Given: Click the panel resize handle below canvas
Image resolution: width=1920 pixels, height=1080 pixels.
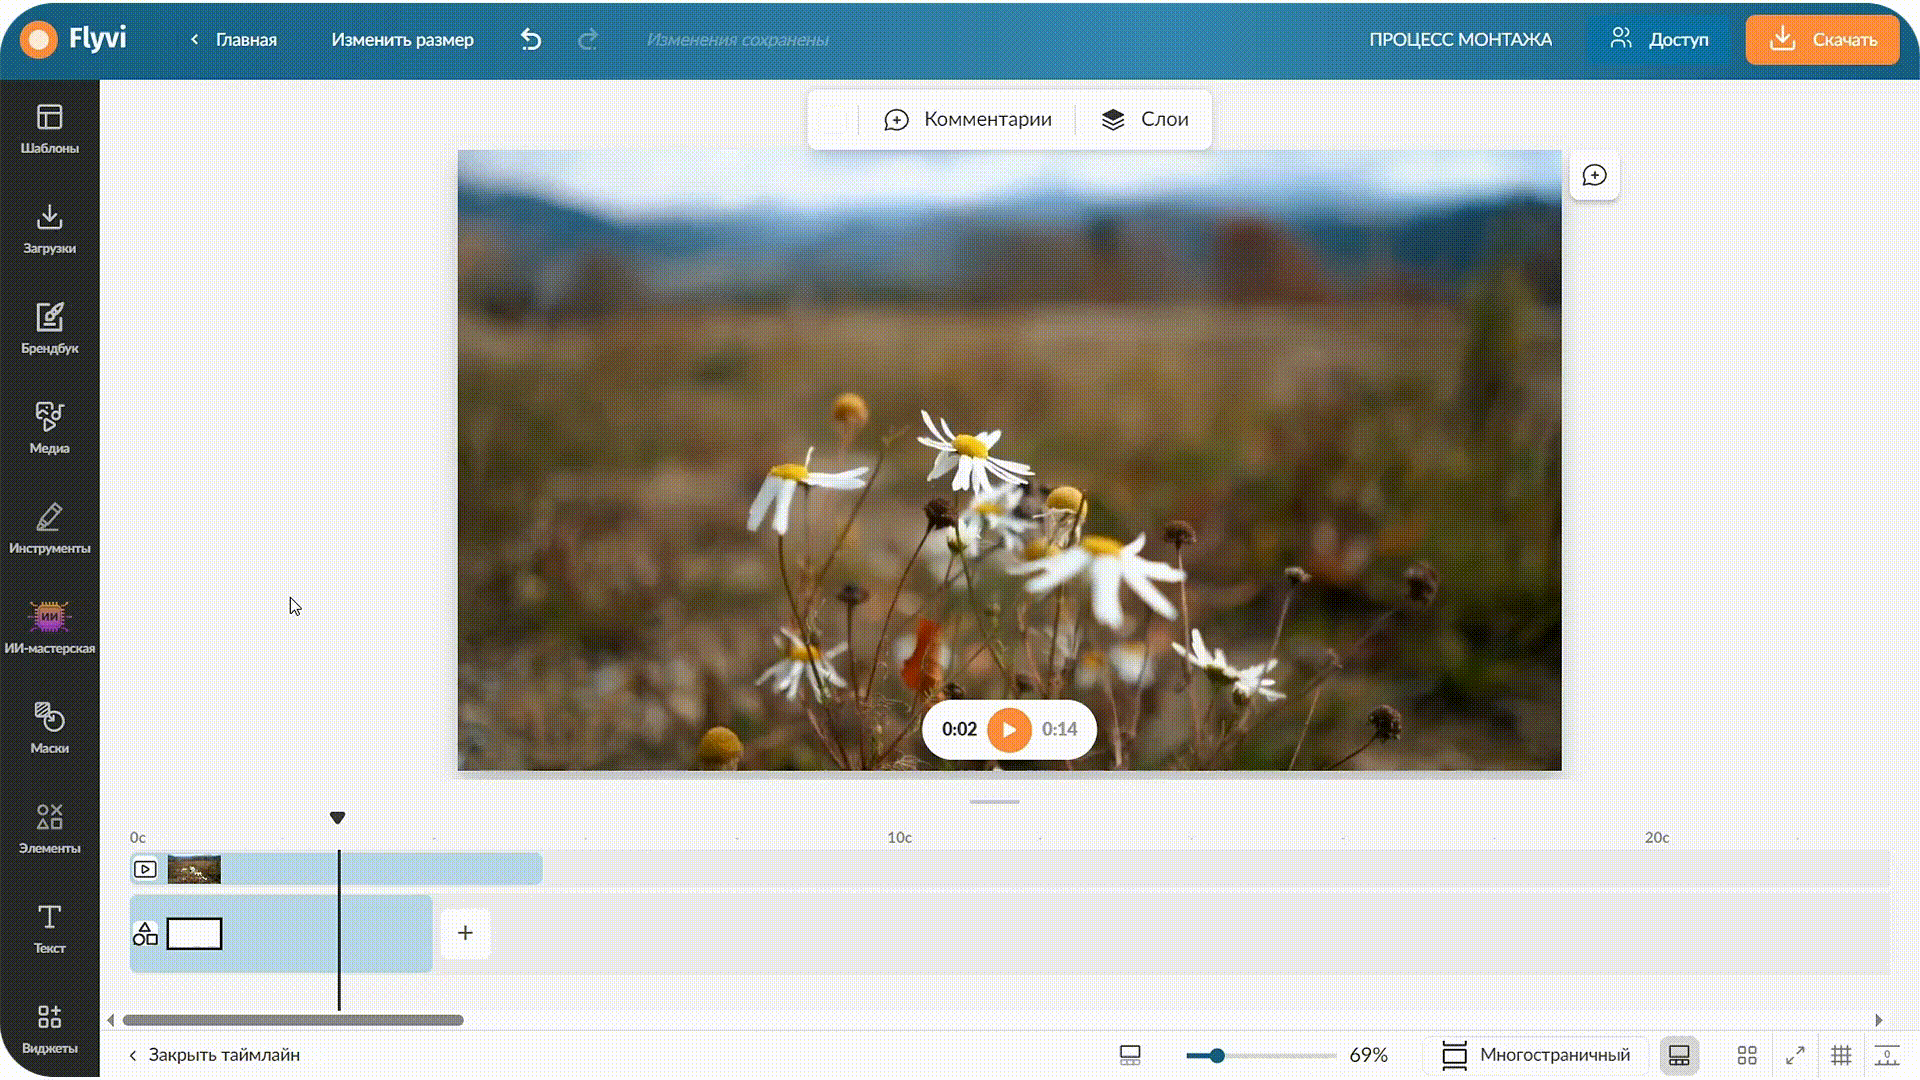Looking at the screenshot, I should (994, 801).
